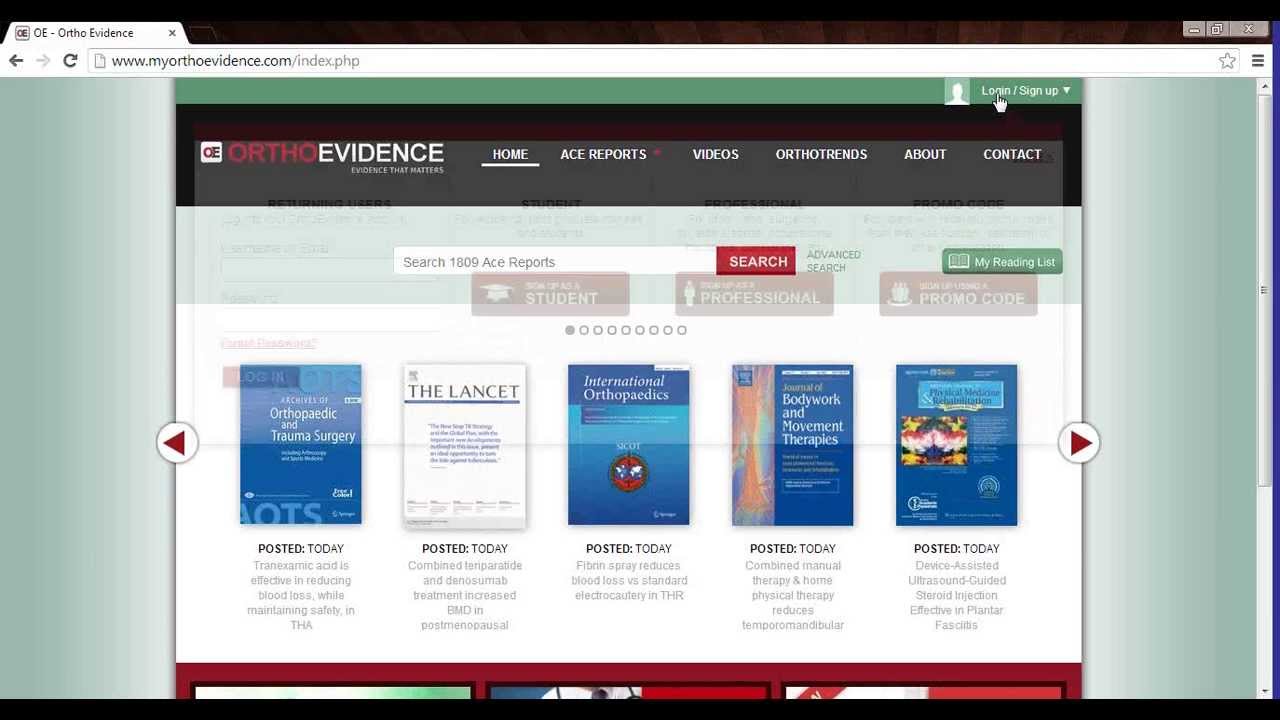Open the VIDEOS menu item
1280x720 pixels.
click(x=716, y=154)
